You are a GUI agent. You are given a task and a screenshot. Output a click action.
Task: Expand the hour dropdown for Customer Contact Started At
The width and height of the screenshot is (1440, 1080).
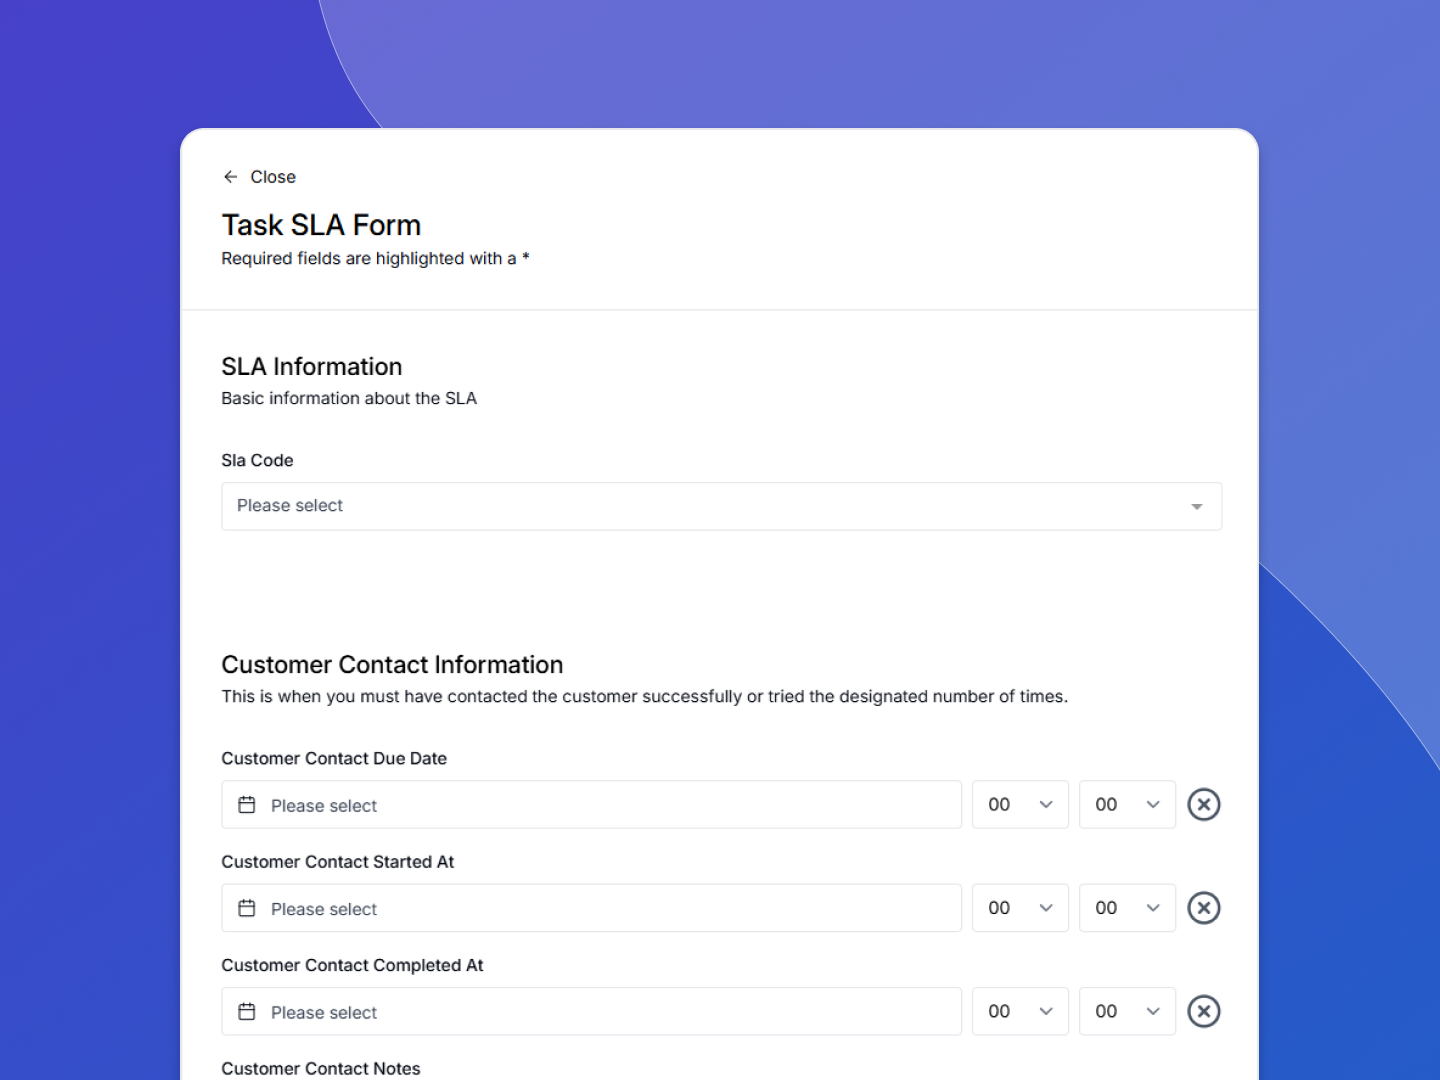1020,908
